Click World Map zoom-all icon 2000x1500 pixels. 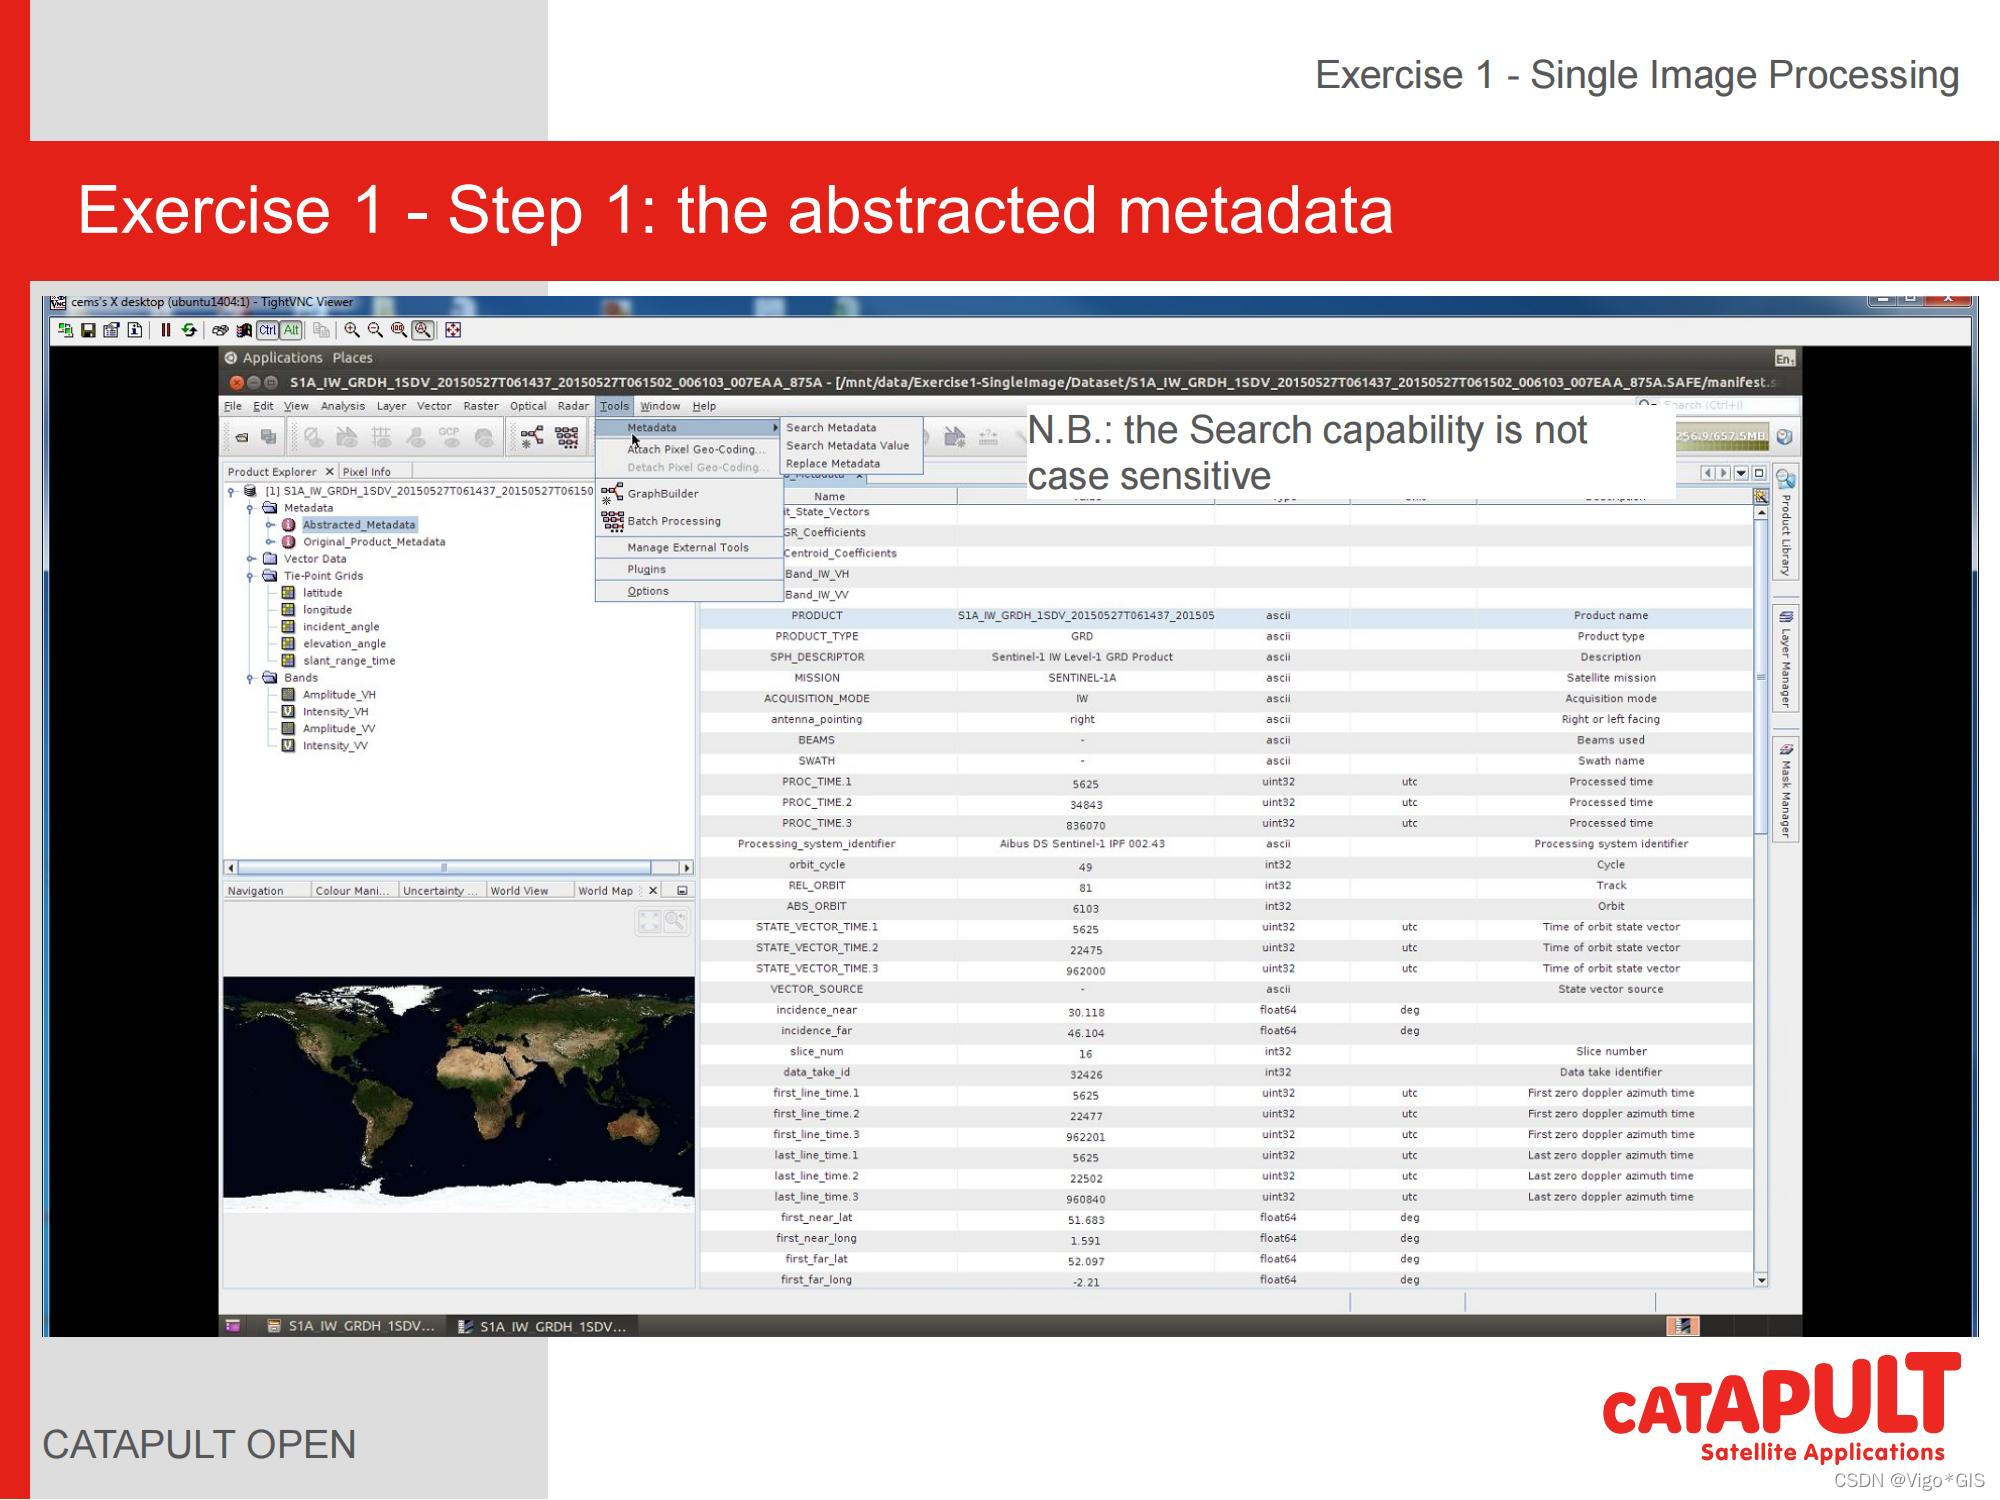(649, 921)
